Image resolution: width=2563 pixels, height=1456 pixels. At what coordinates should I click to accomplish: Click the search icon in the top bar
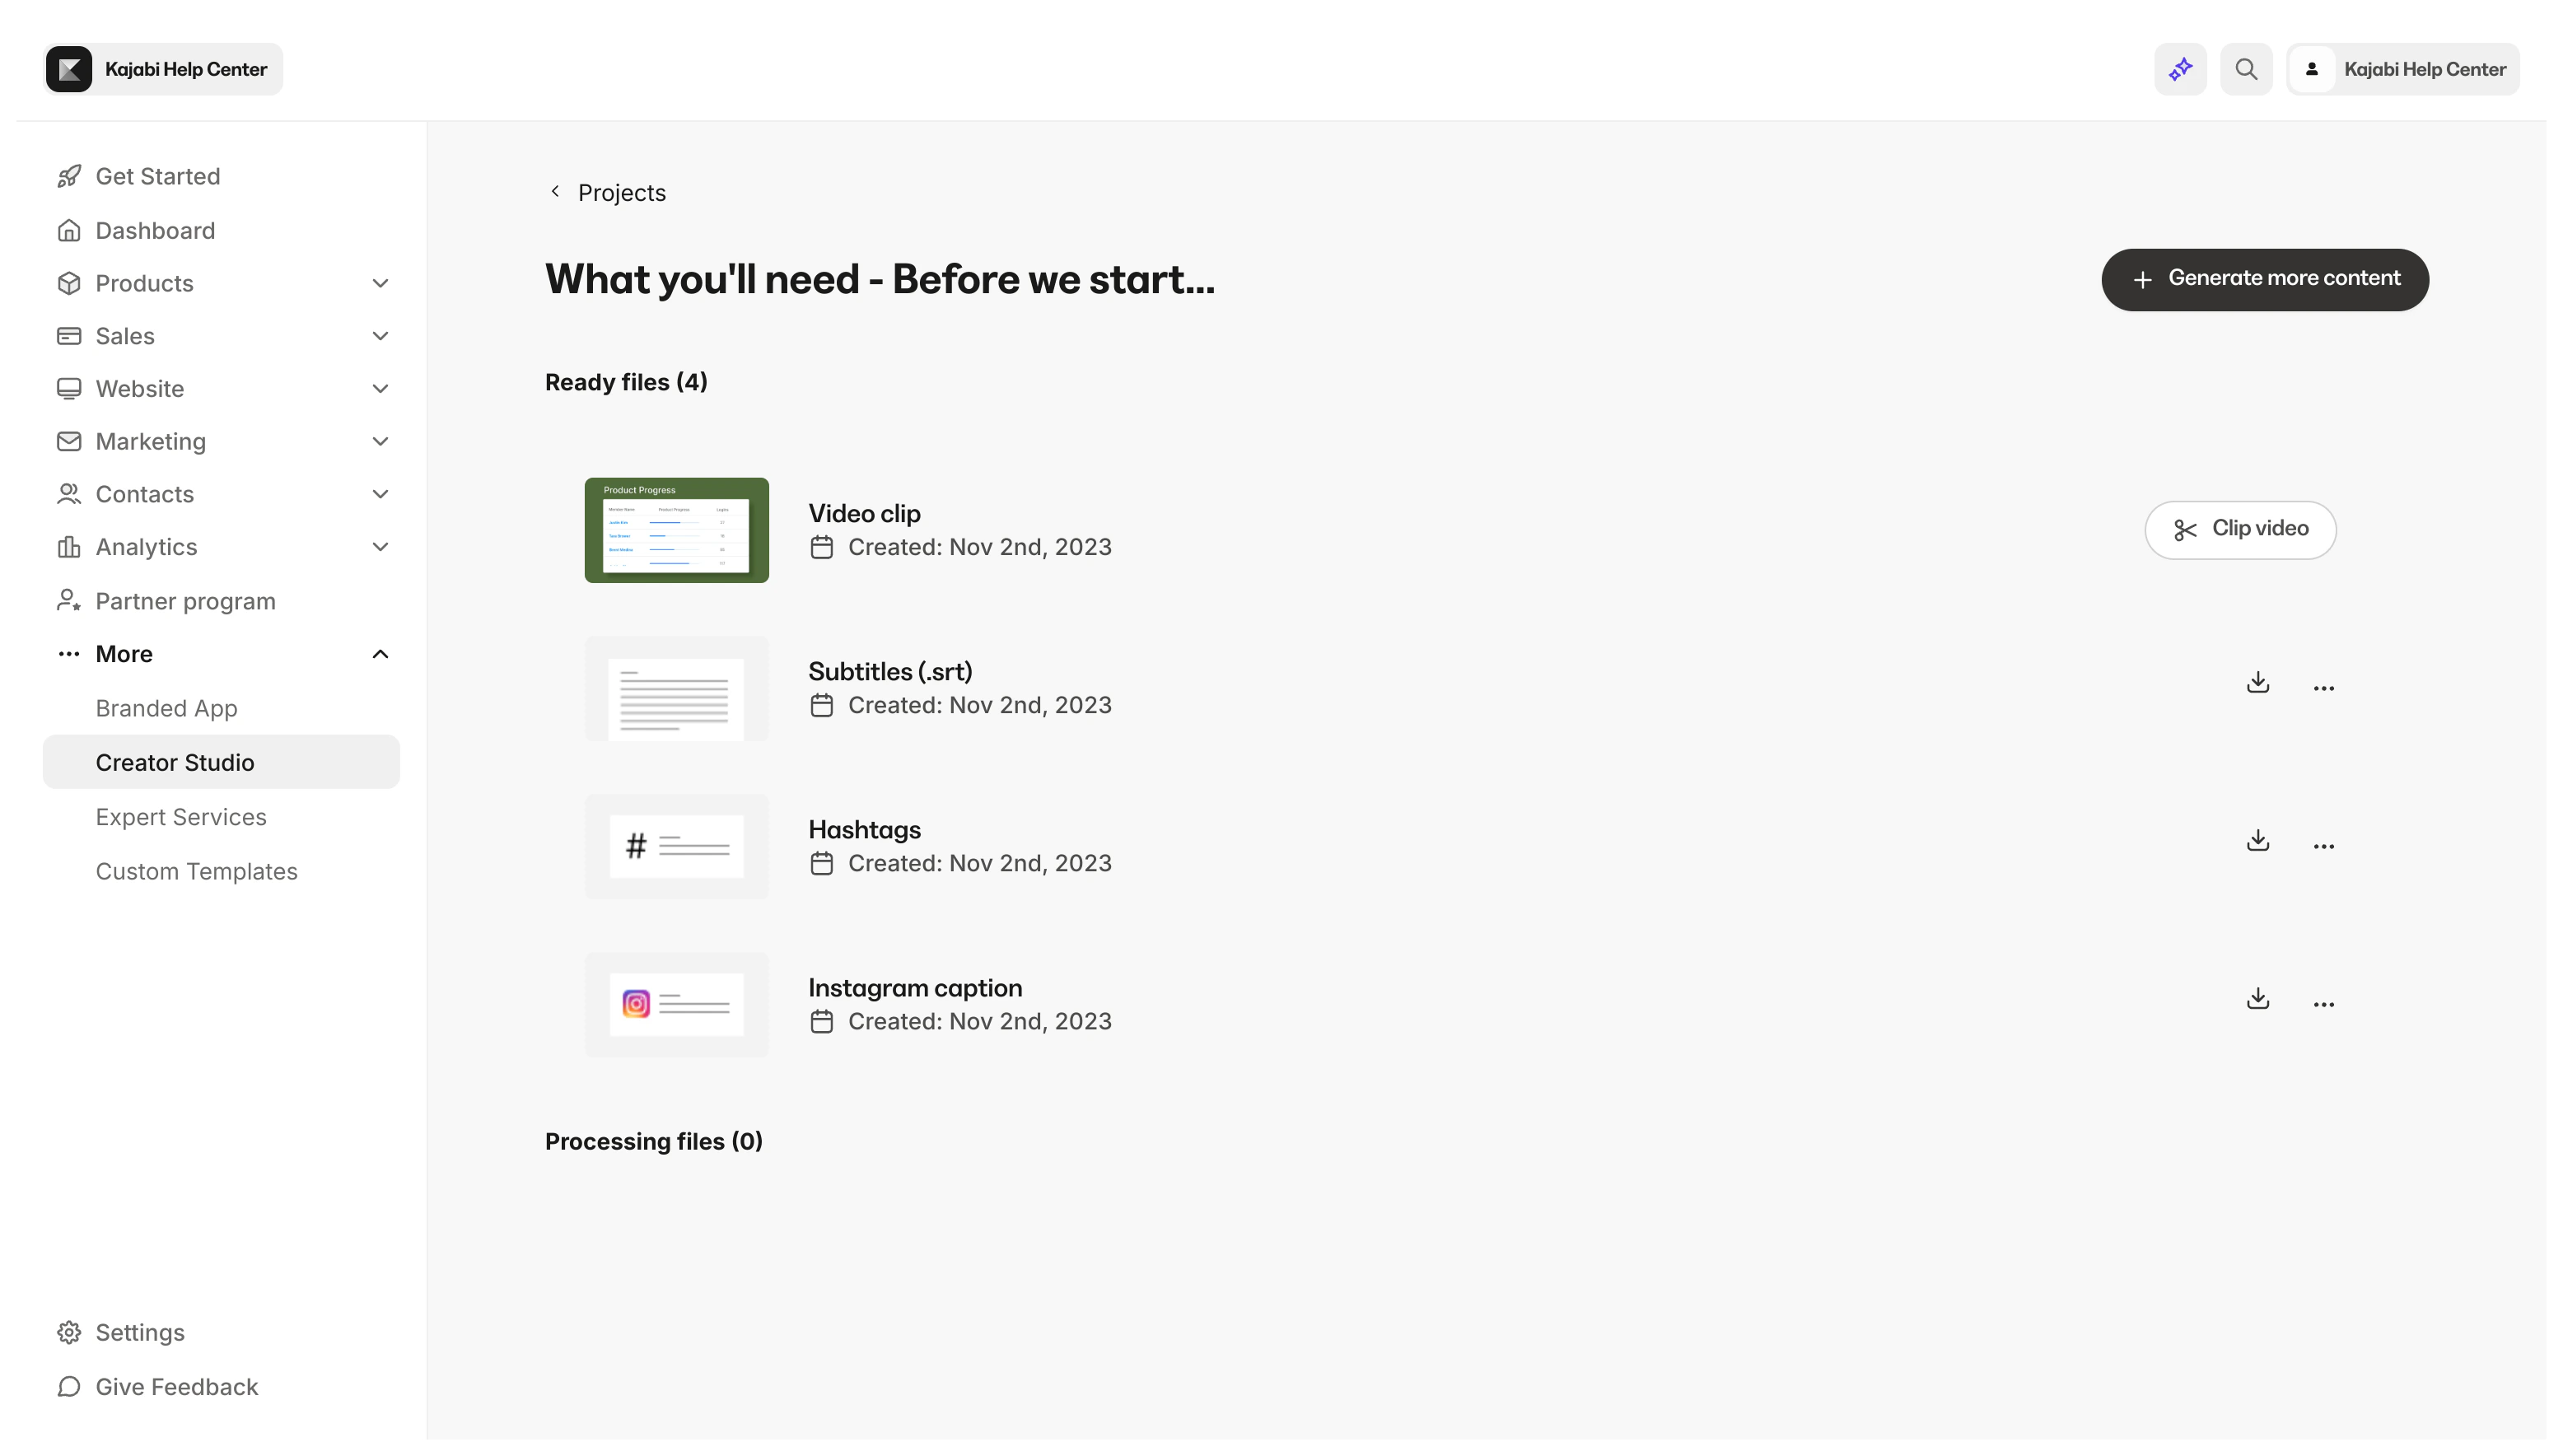[2246, 68]
